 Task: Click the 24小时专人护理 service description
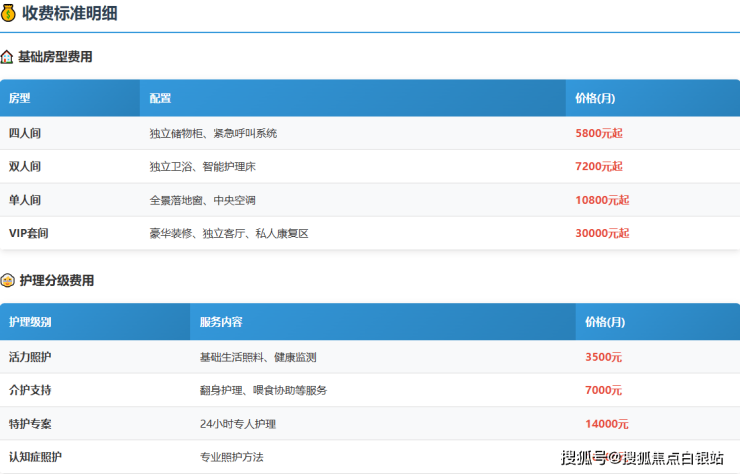click(238, 424)
